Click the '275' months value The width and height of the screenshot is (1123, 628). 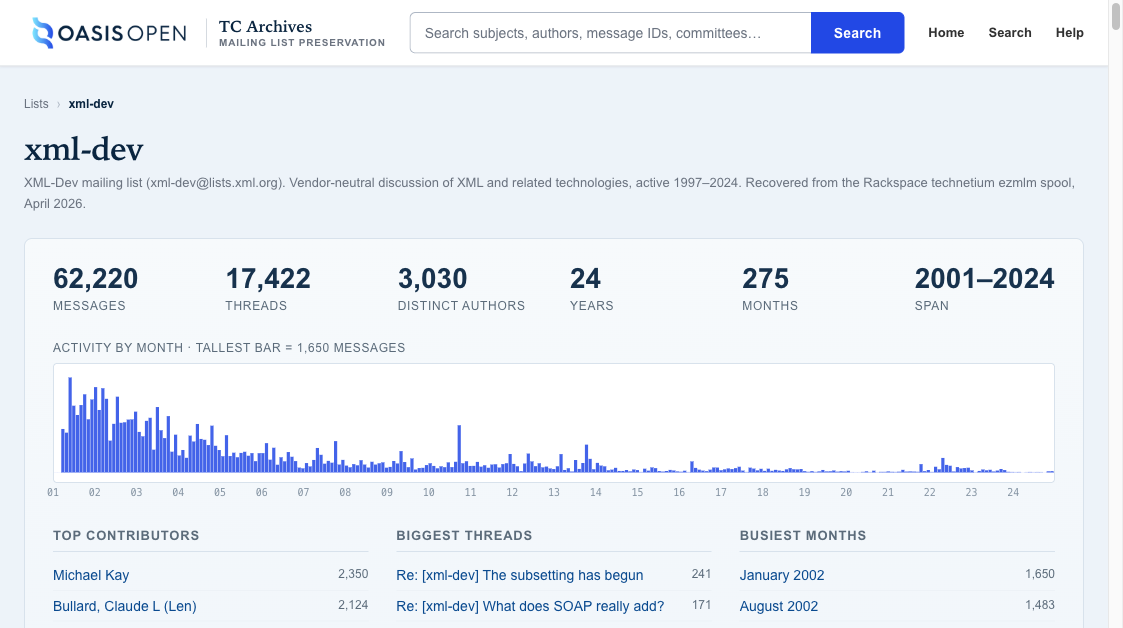point(766,279)
